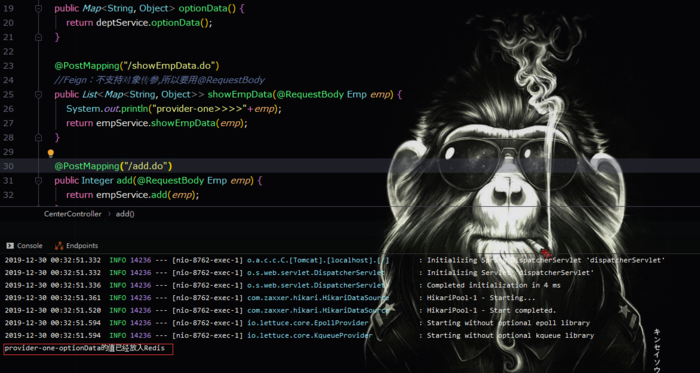This screenshot has width=700, height=373.
Task: Click the Console tab icon
Action: pyautogui.click(x=9, y=246)
